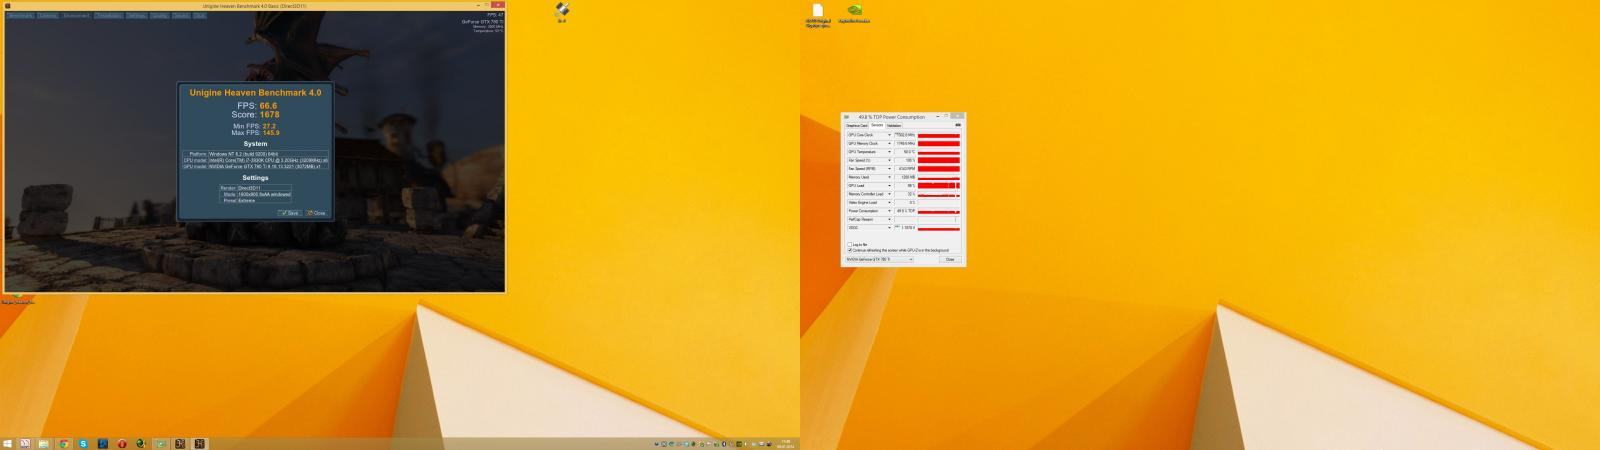Image resolution: width=1600 pixels, height=450 pixels.
Task: Click GPU-Z screenshot camera icon
Action: pos(958,125)
